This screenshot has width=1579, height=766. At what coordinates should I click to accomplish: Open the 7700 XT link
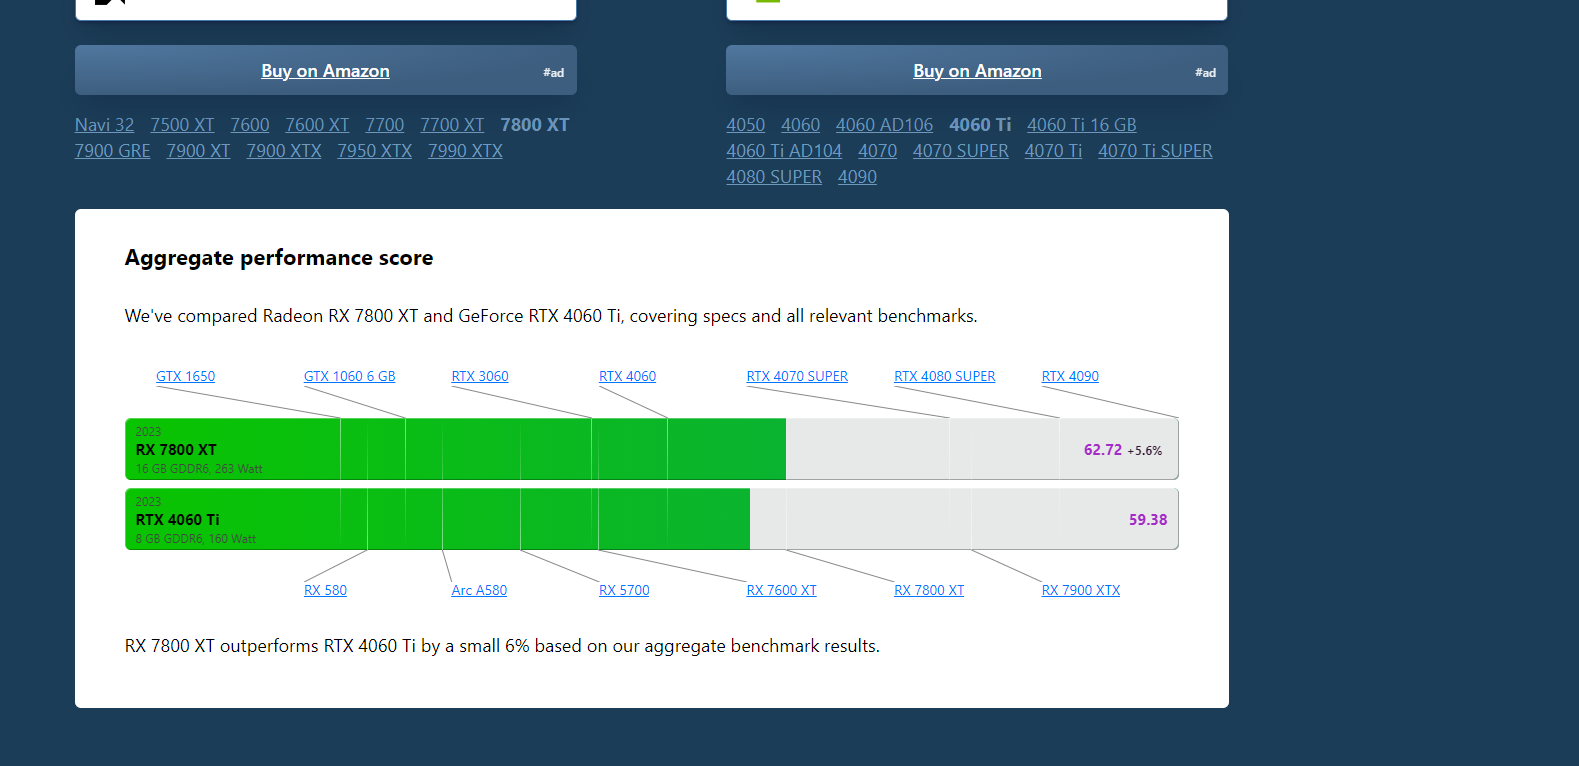tap(452, 125)
